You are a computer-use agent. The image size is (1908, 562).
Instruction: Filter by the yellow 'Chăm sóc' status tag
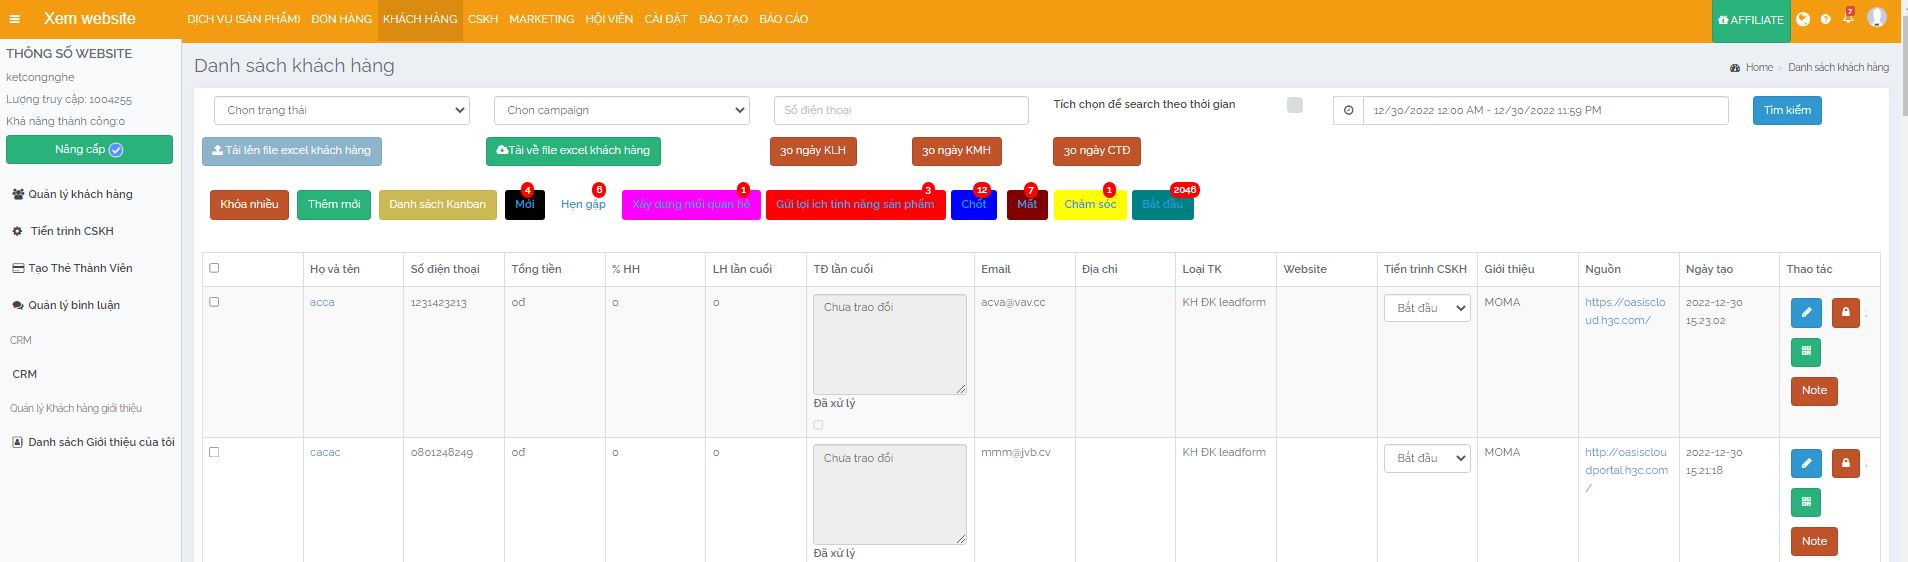coord(1089,204)
